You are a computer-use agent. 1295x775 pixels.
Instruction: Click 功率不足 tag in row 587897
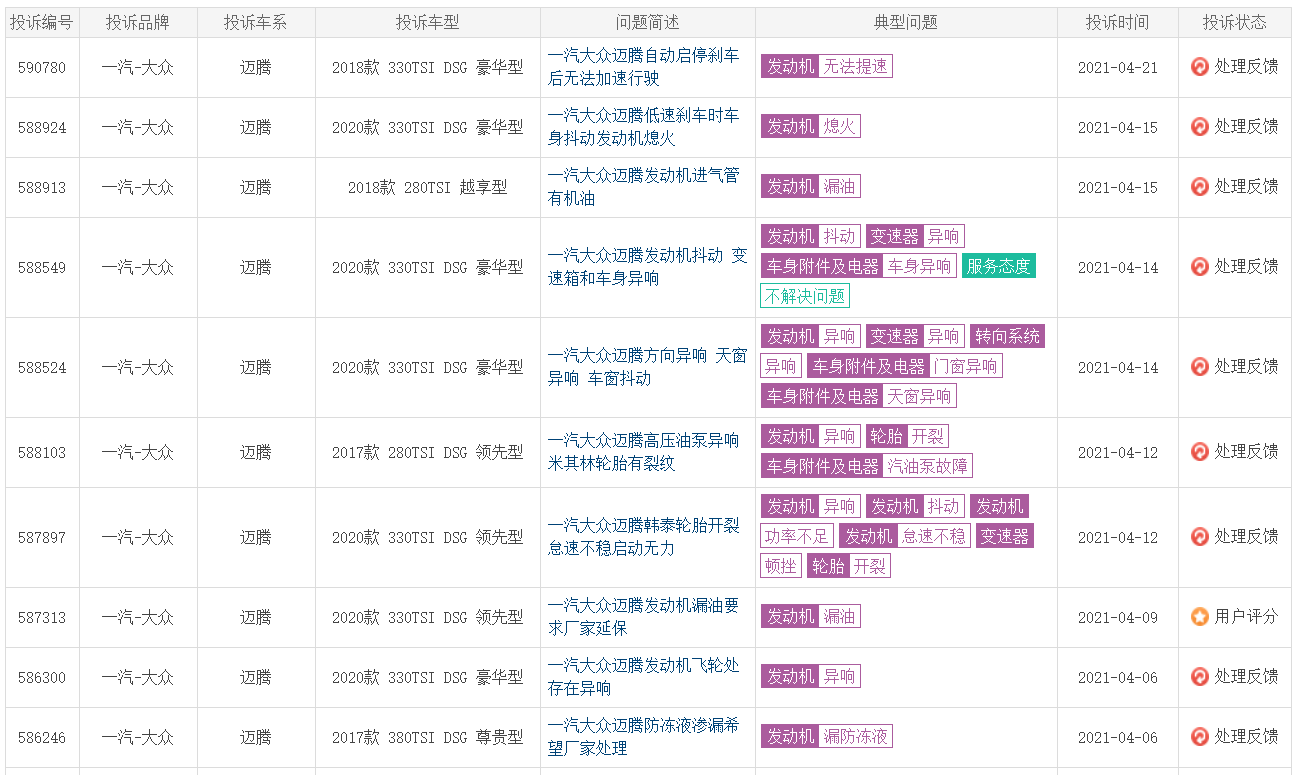(x=796, y=536)
